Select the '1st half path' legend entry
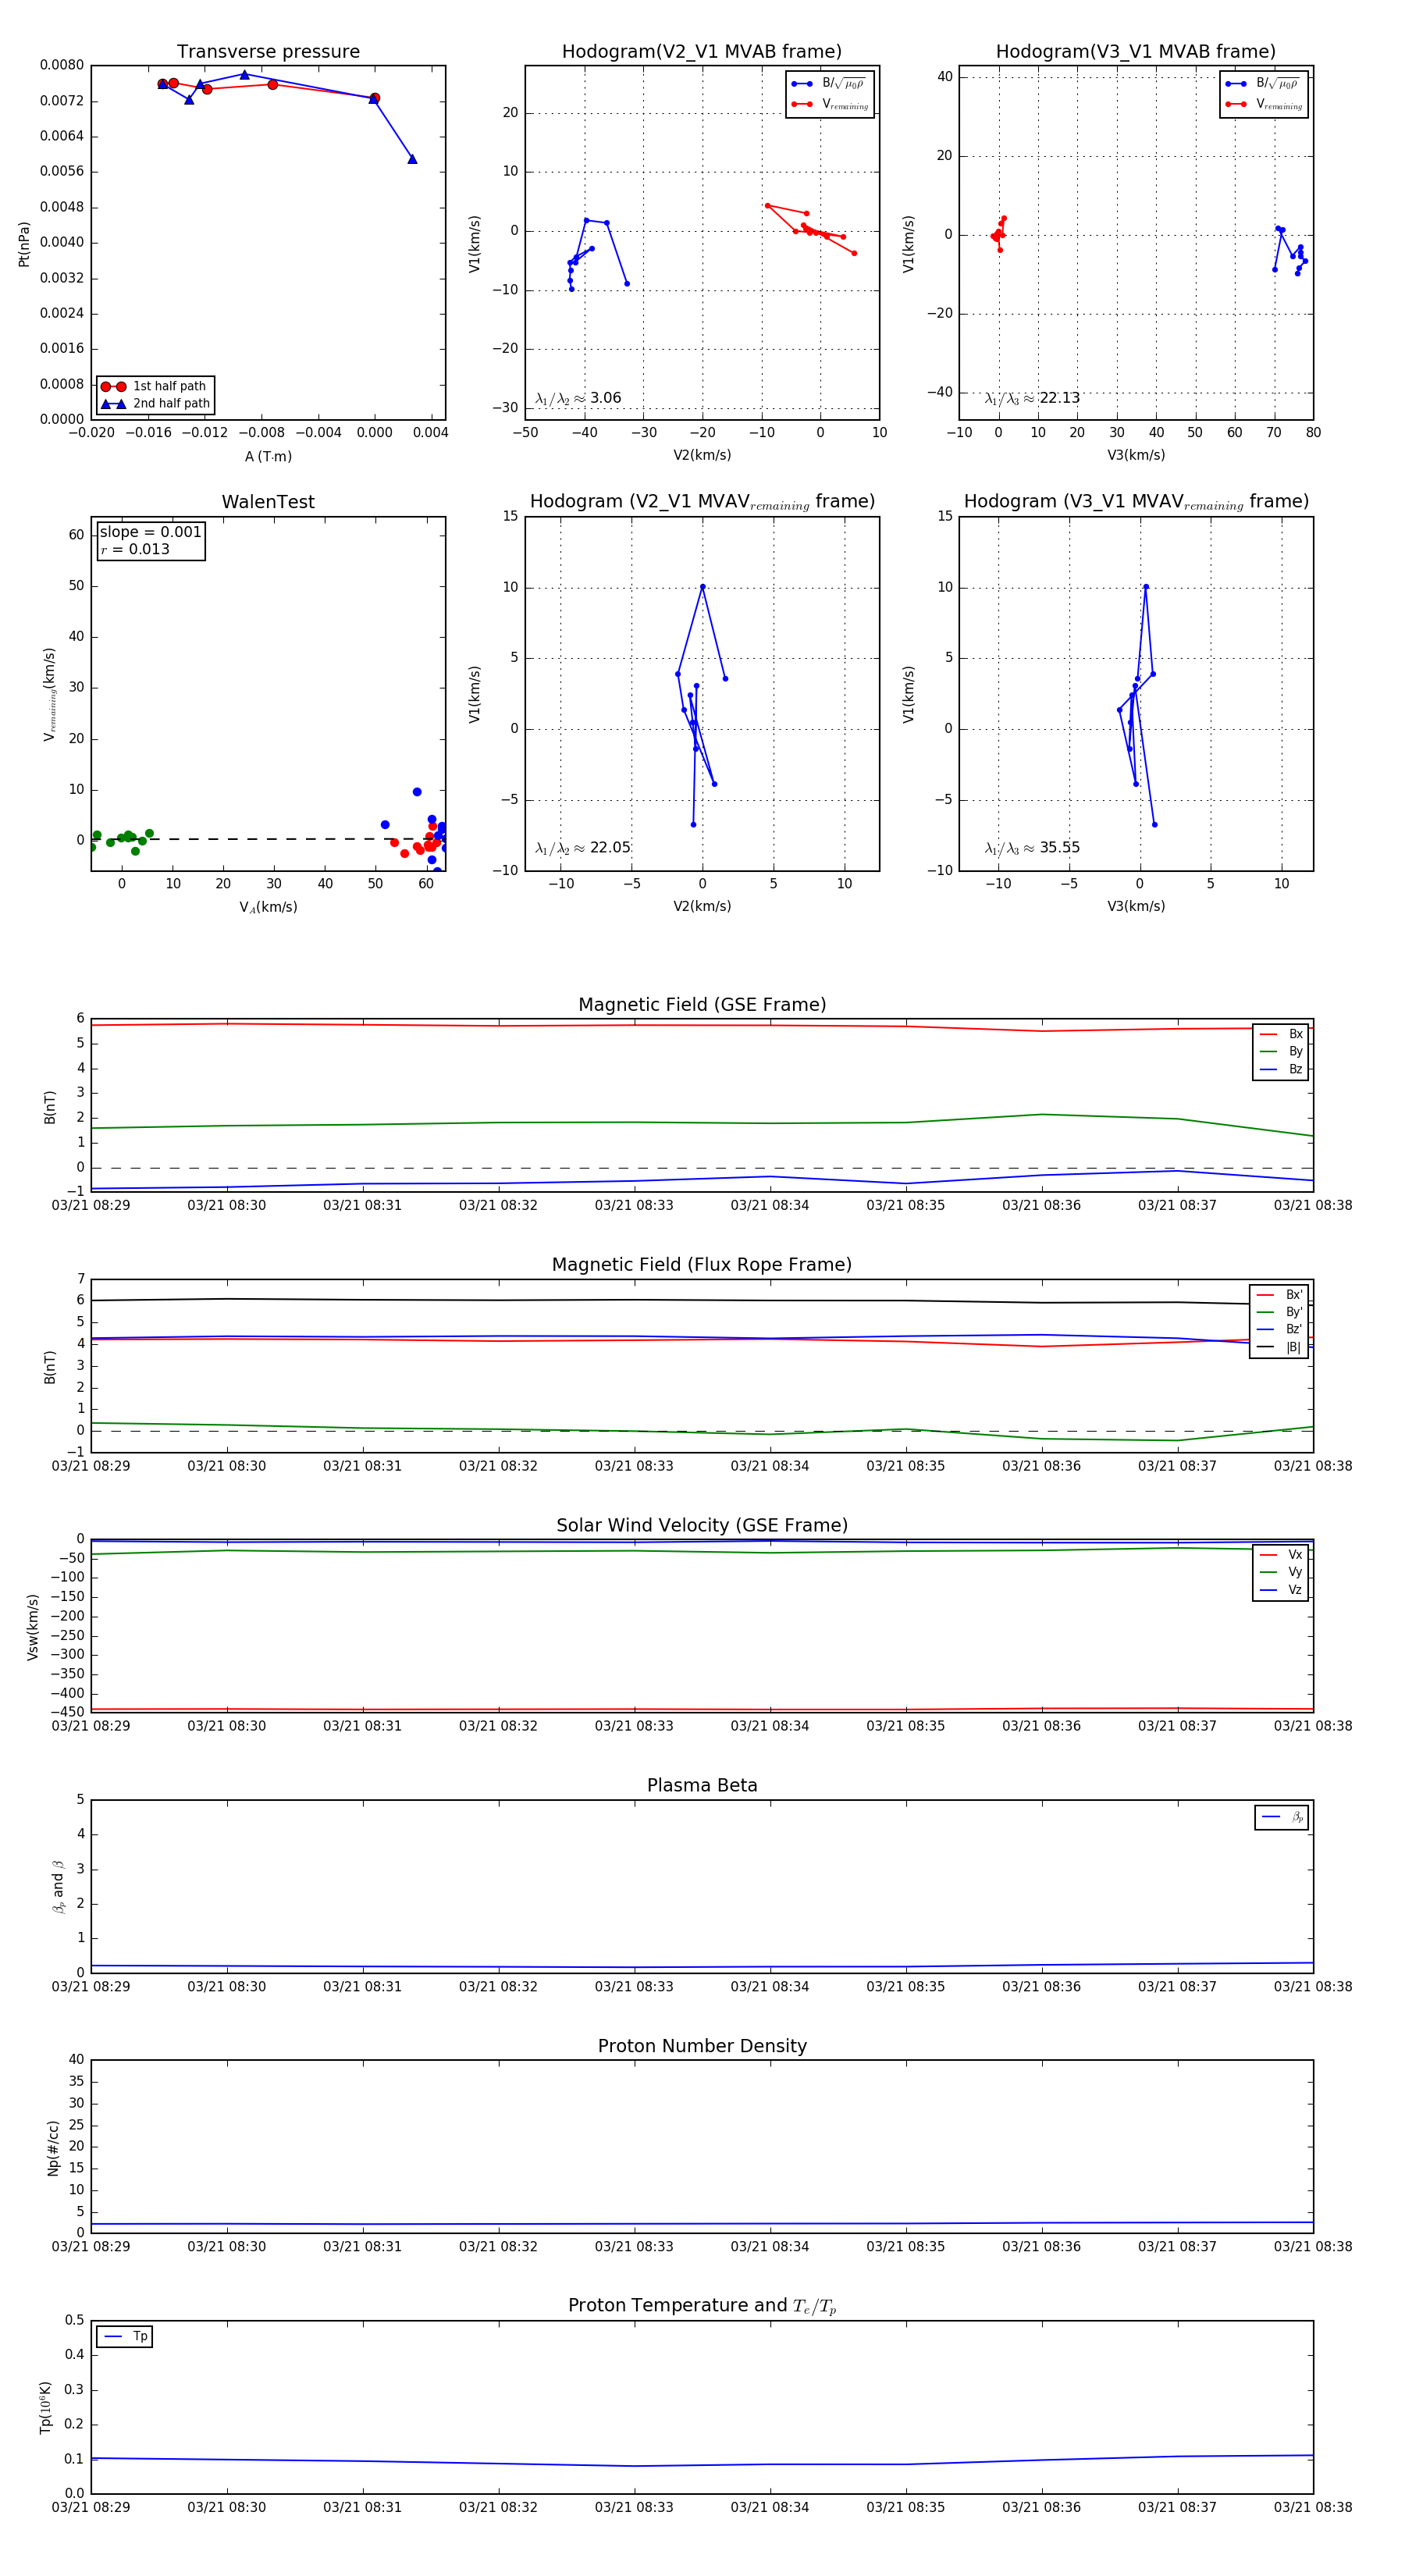1405x2576 pixels. click(154, 386)
